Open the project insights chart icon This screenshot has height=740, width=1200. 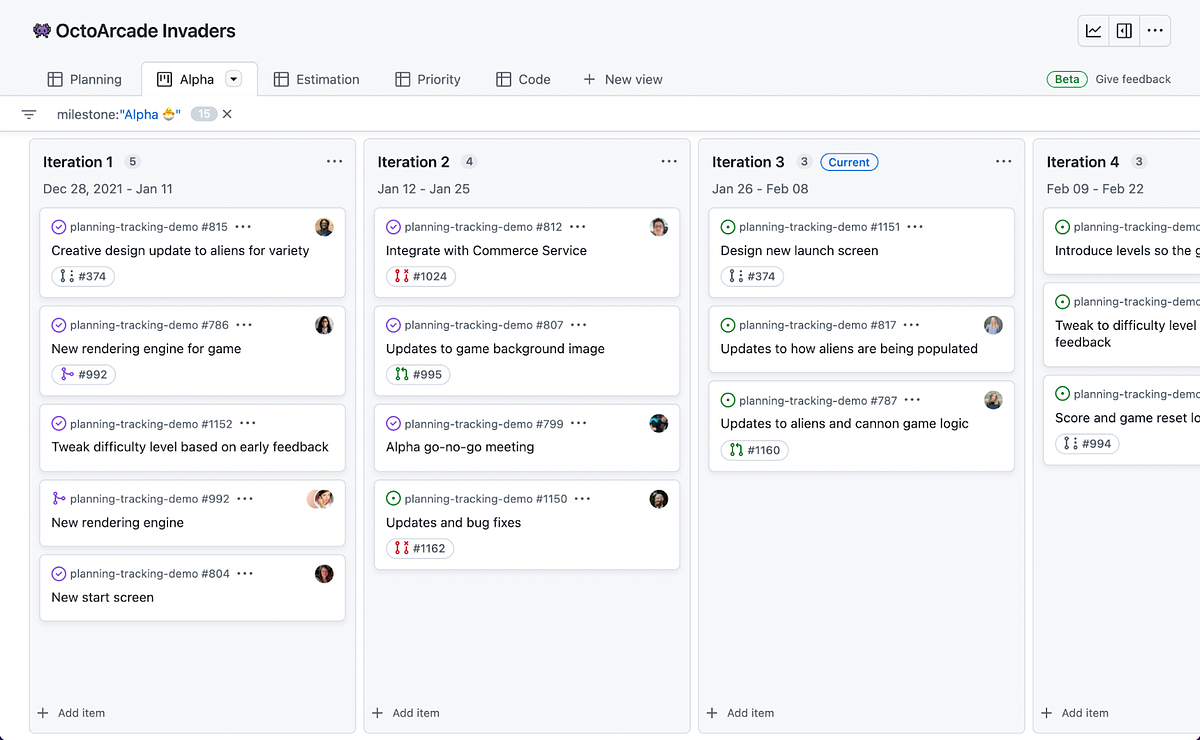1092,30
